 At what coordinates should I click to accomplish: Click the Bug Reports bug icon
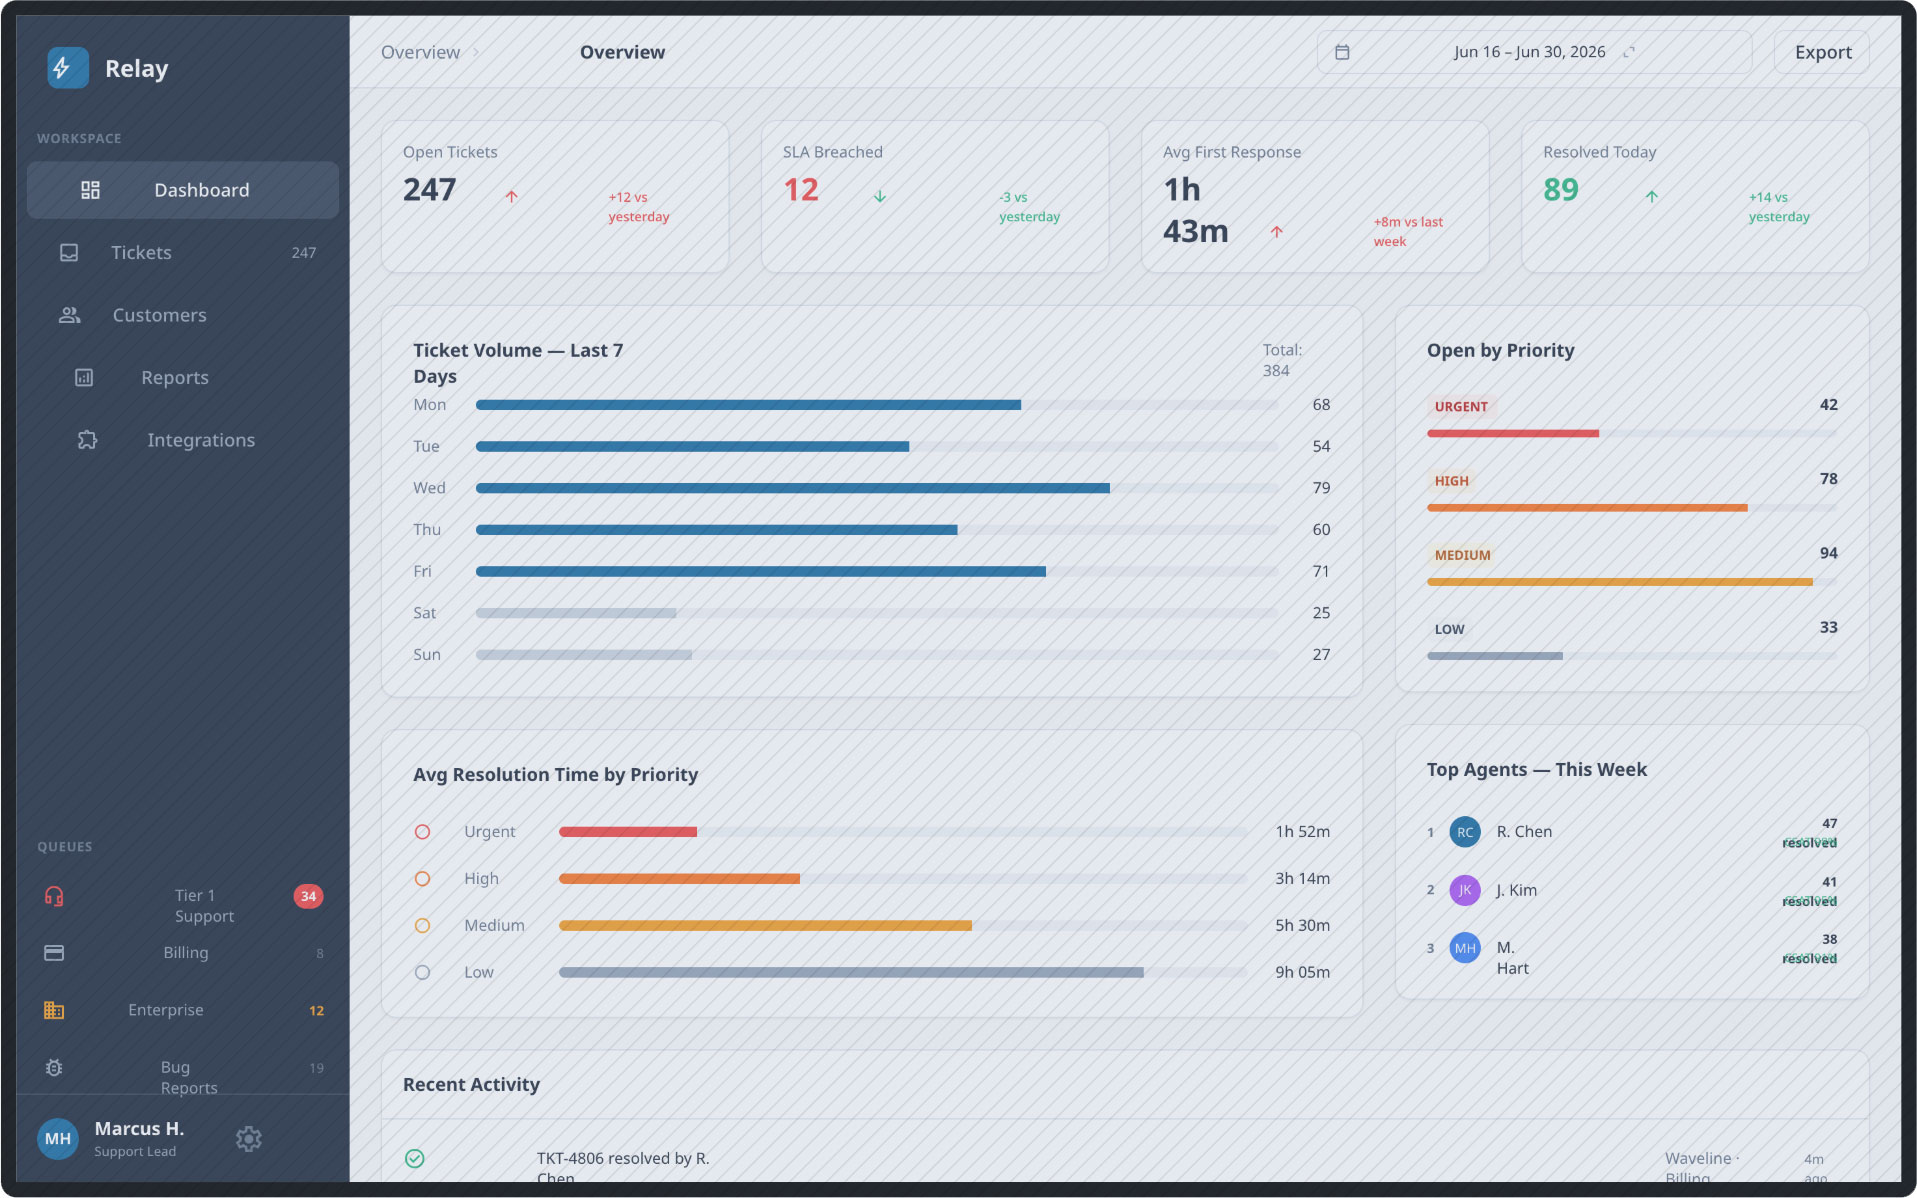54,1068
